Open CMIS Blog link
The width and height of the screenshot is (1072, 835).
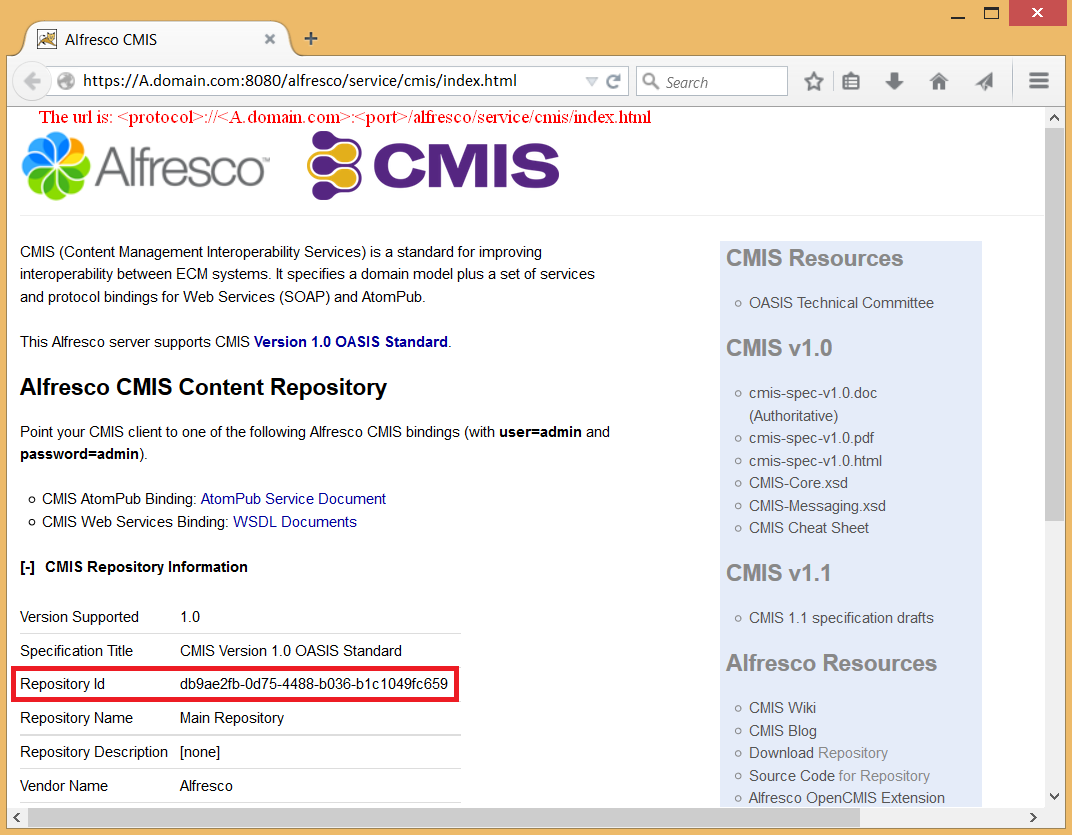(782, 731)
